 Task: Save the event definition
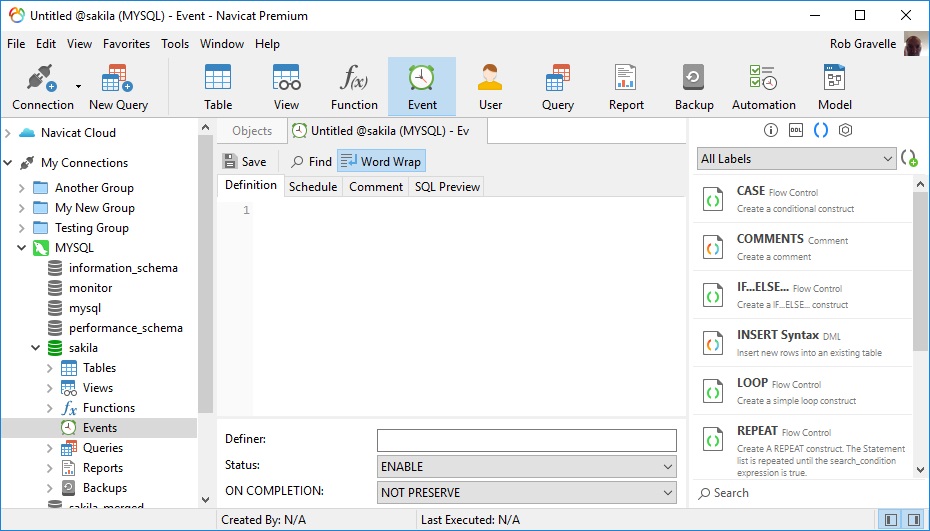[244, 161]
